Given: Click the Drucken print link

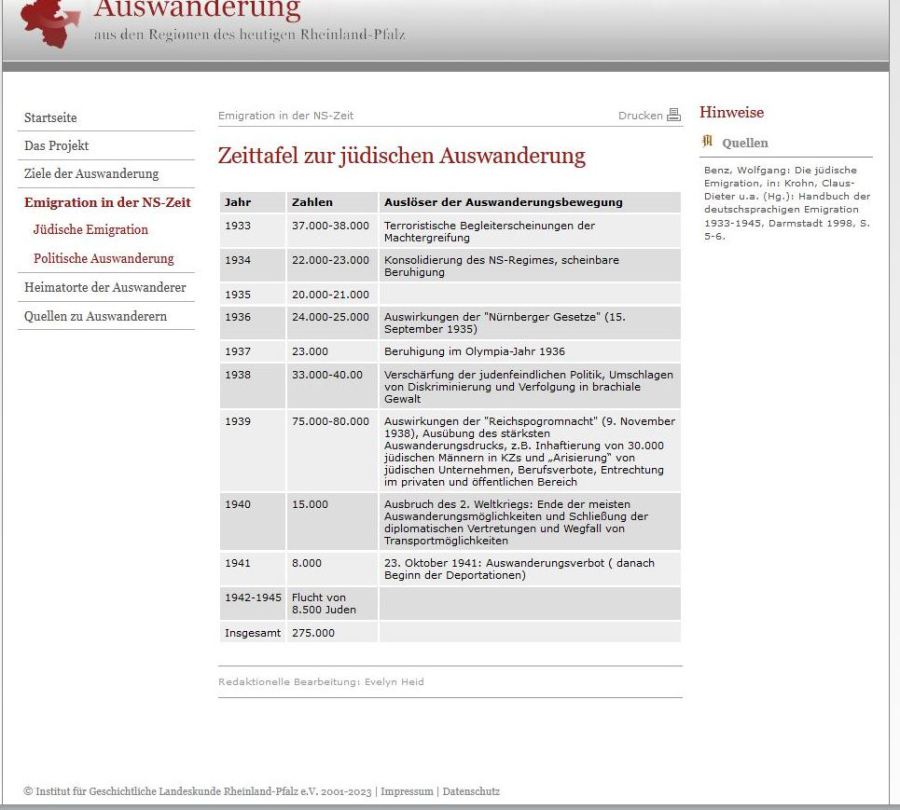Looking at the screenshot, I should coord(639,116).
